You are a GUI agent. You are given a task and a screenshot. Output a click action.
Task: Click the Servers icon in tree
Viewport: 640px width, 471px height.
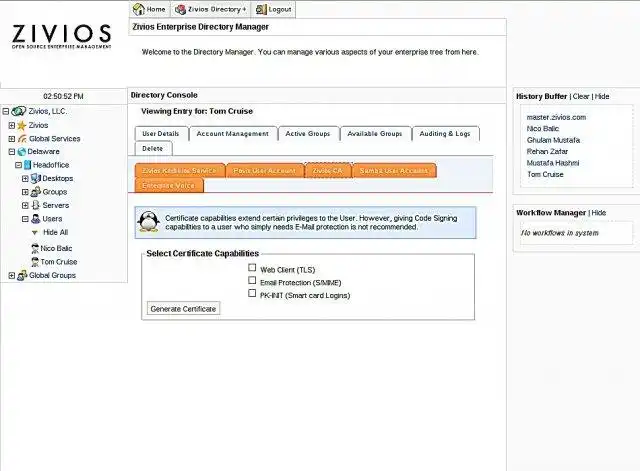click(36, 205)
